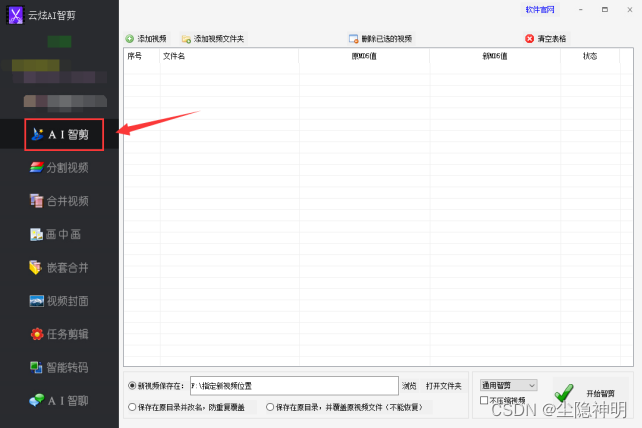This screenshot has width=642, height=428.
Task: Click the 开始智剪 button label
Action: click(601, 394)
